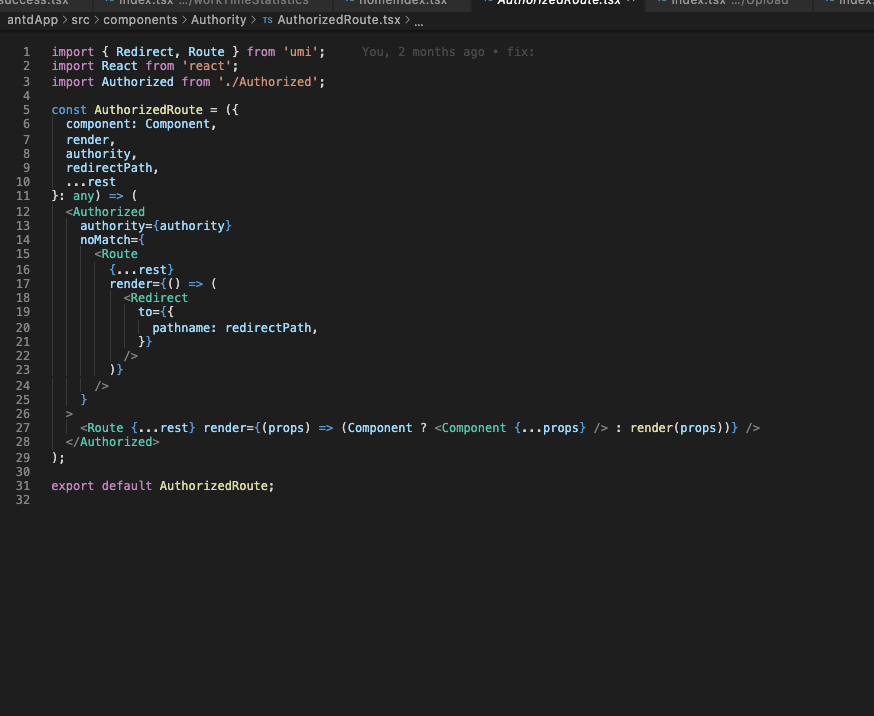Click line number 29 in the gutter
This screenshot has width=874, height=716.
23,458
